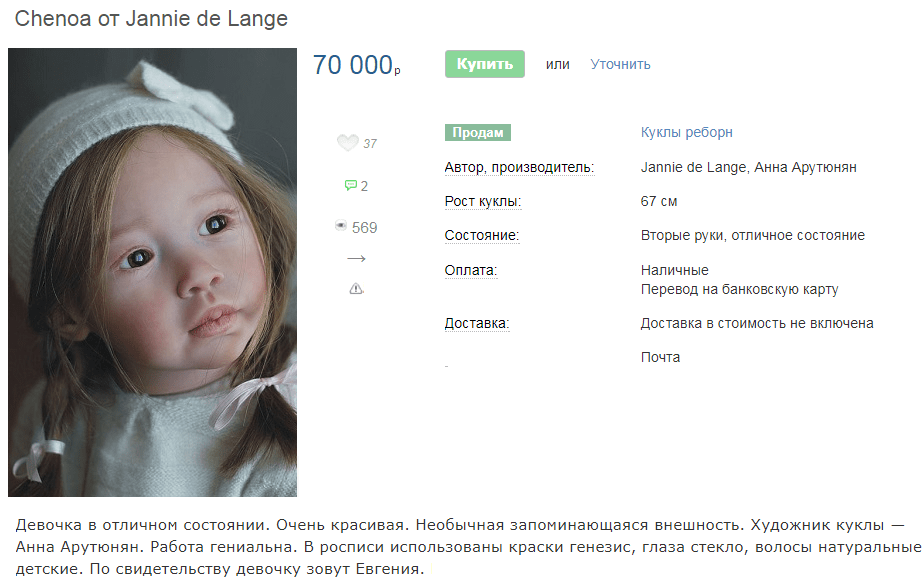Screen dimensions: 924x583
Task: Click the likes count 37
Action: [370, 144]
